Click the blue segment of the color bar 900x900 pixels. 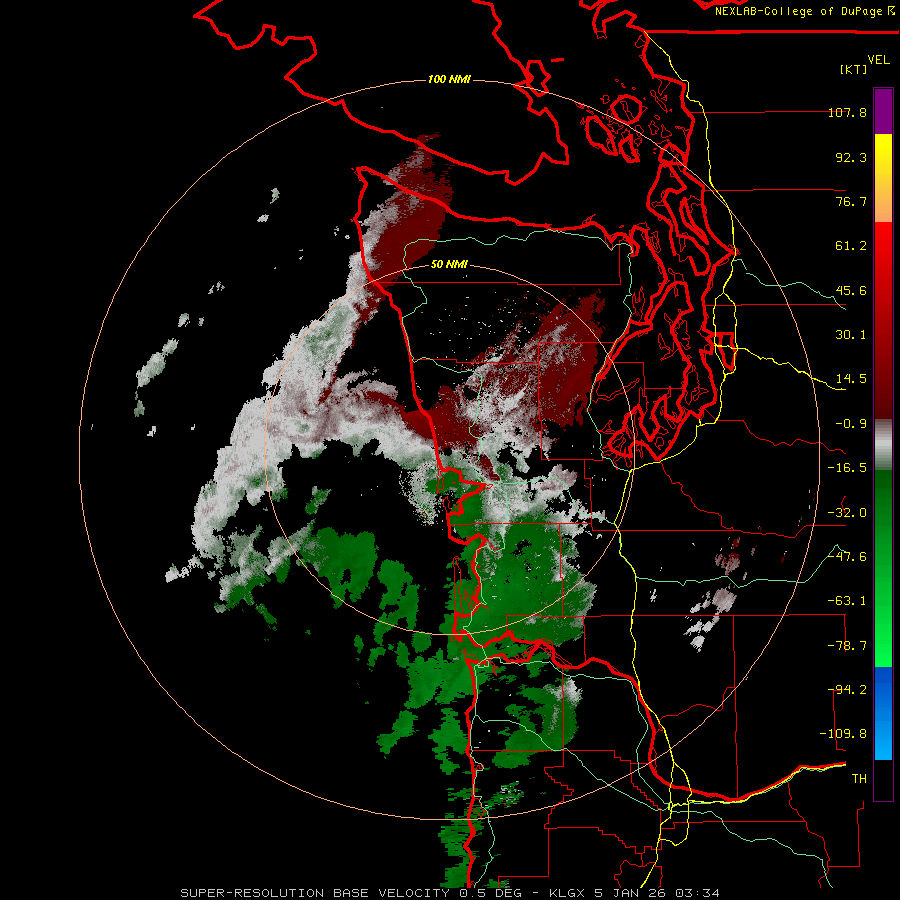(883, 713)
